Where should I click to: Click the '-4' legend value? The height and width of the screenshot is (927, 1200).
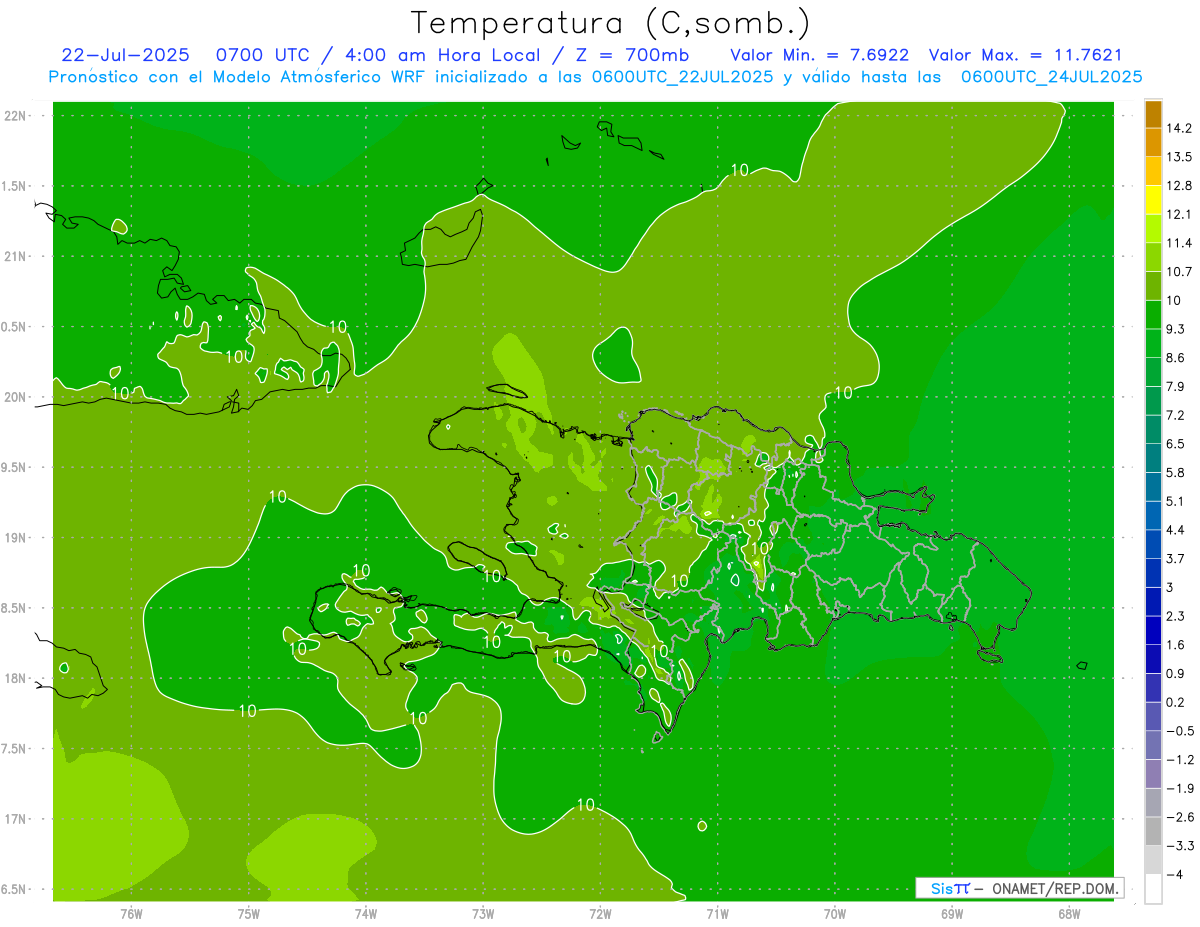point(1176,875)
